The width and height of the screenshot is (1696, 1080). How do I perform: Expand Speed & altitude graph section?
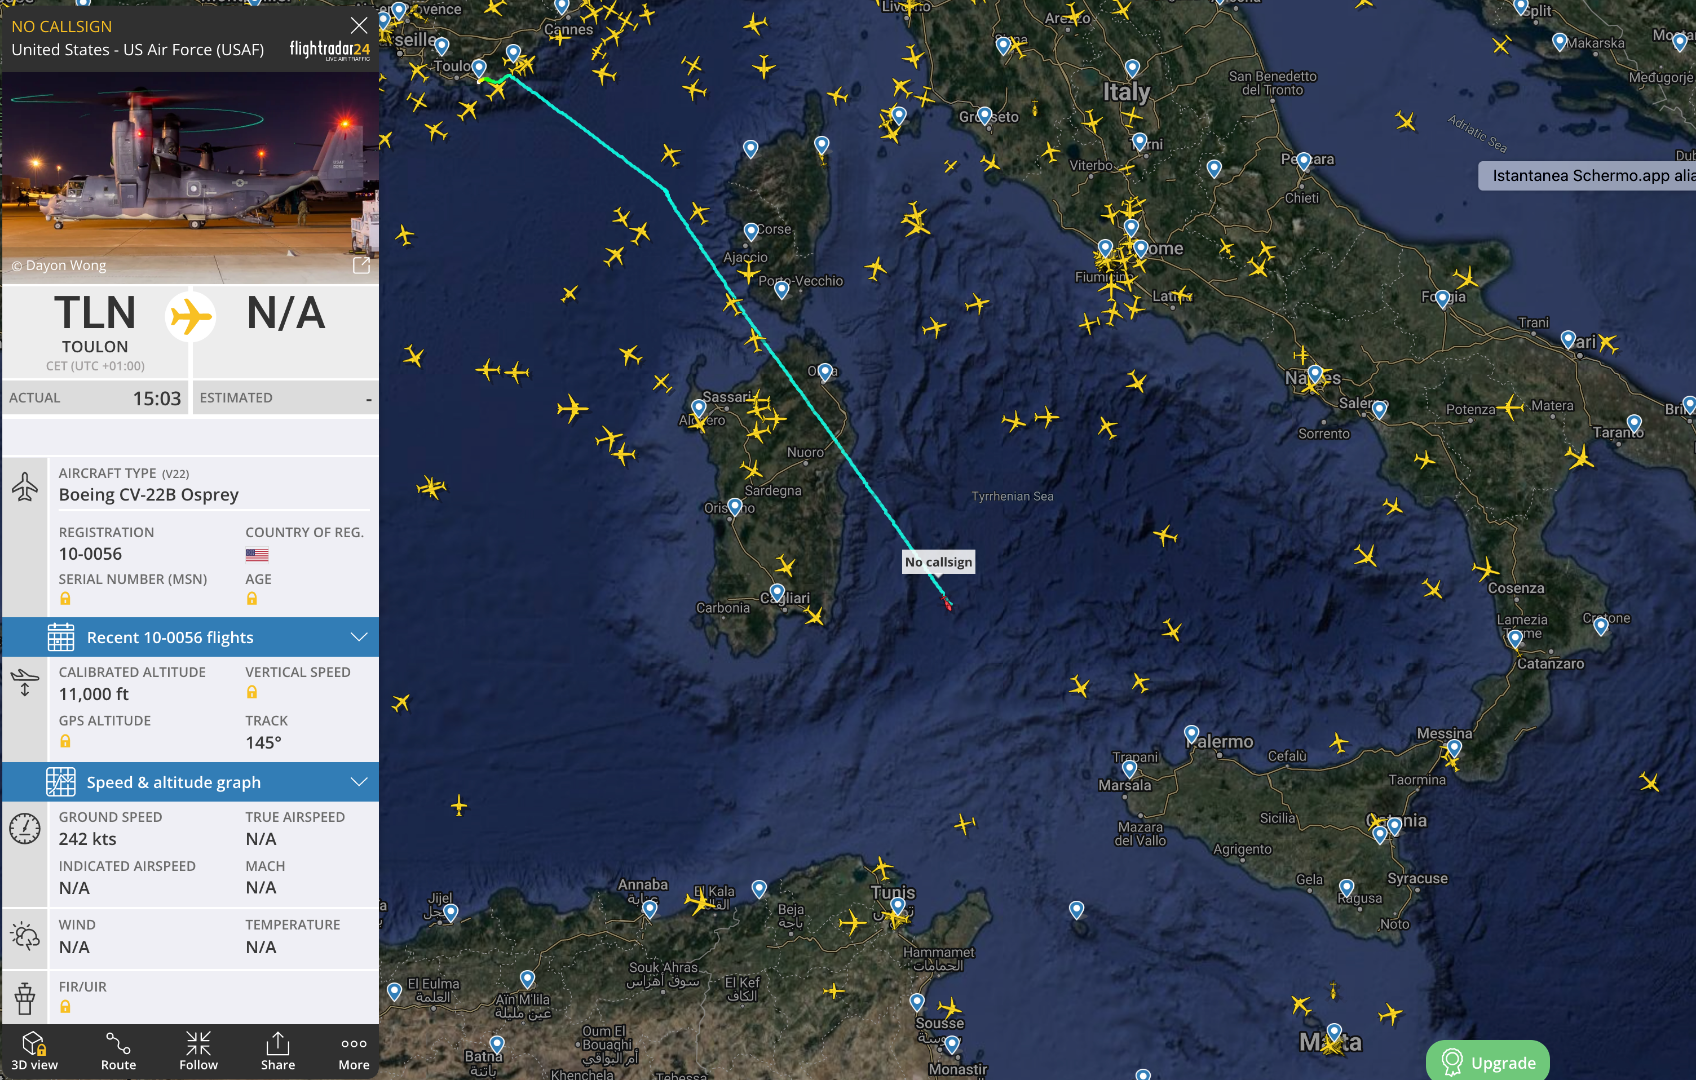pos(190,782)
